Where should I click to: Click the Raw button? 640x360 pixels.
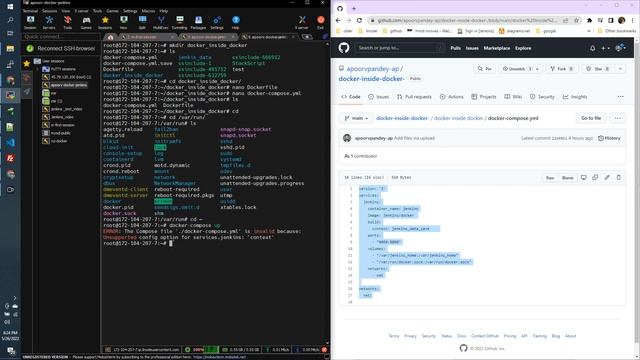550,178
